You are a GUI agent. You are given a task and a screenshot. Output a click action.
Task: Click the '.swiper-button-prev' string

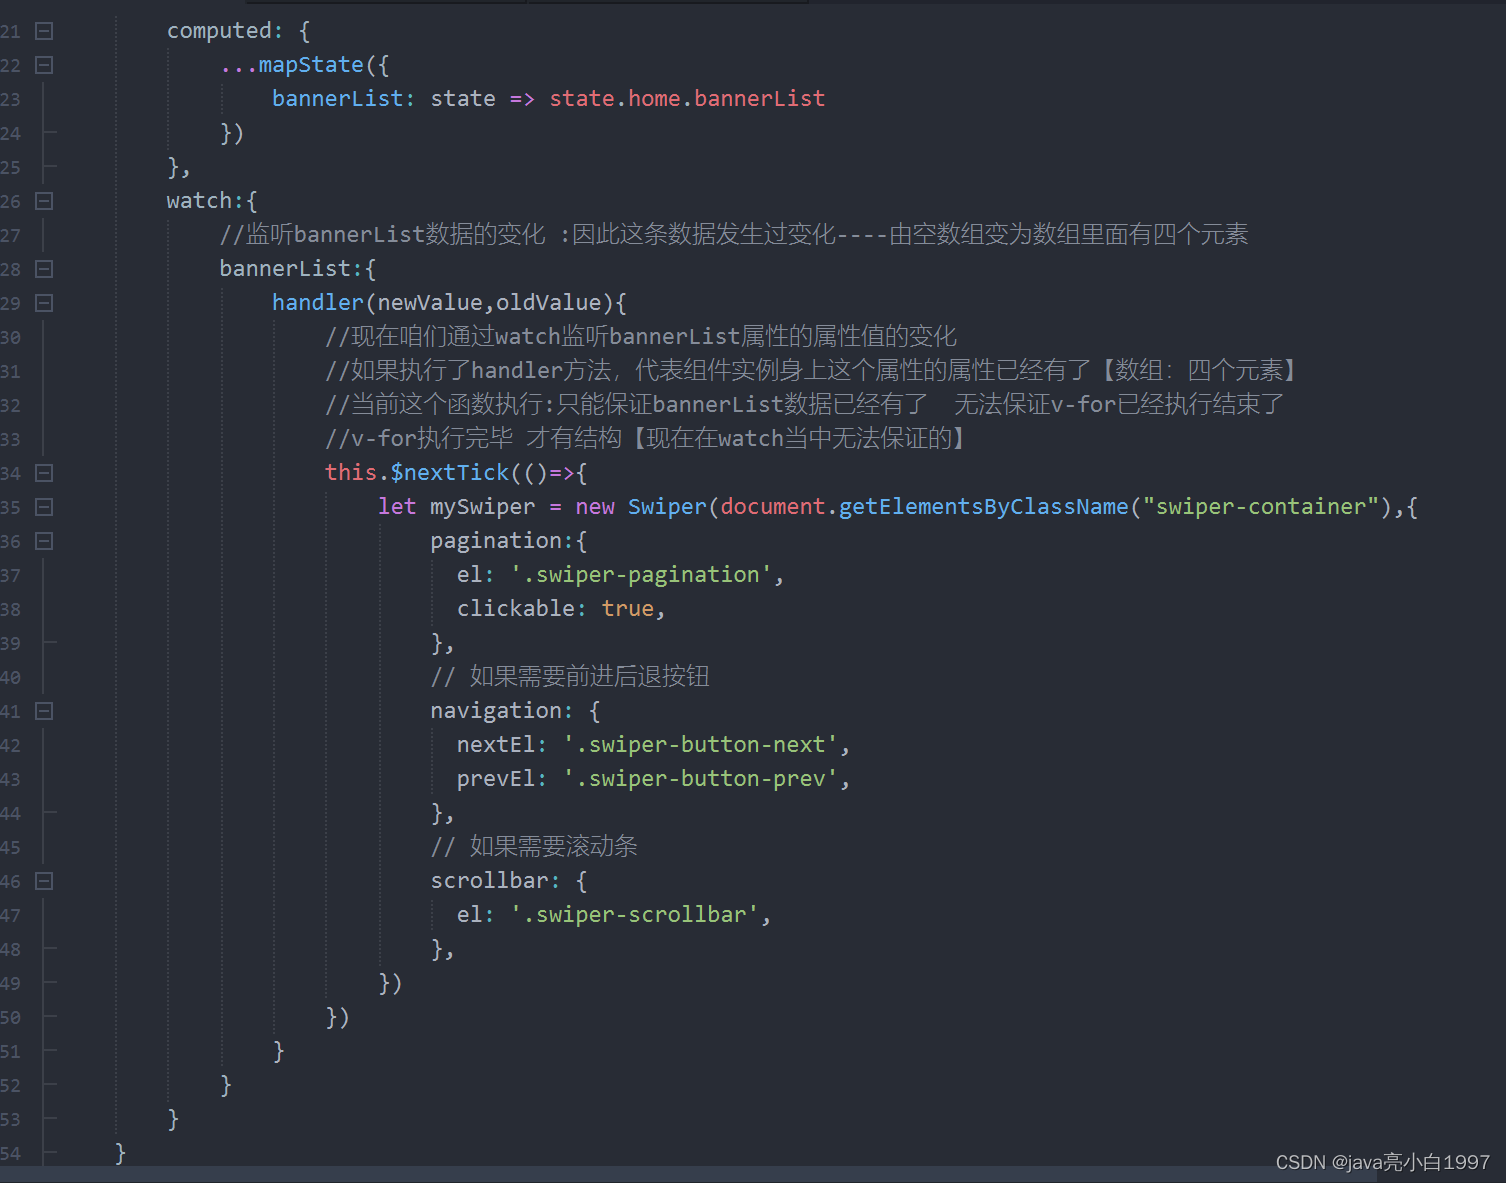click(x=700, y=779)
